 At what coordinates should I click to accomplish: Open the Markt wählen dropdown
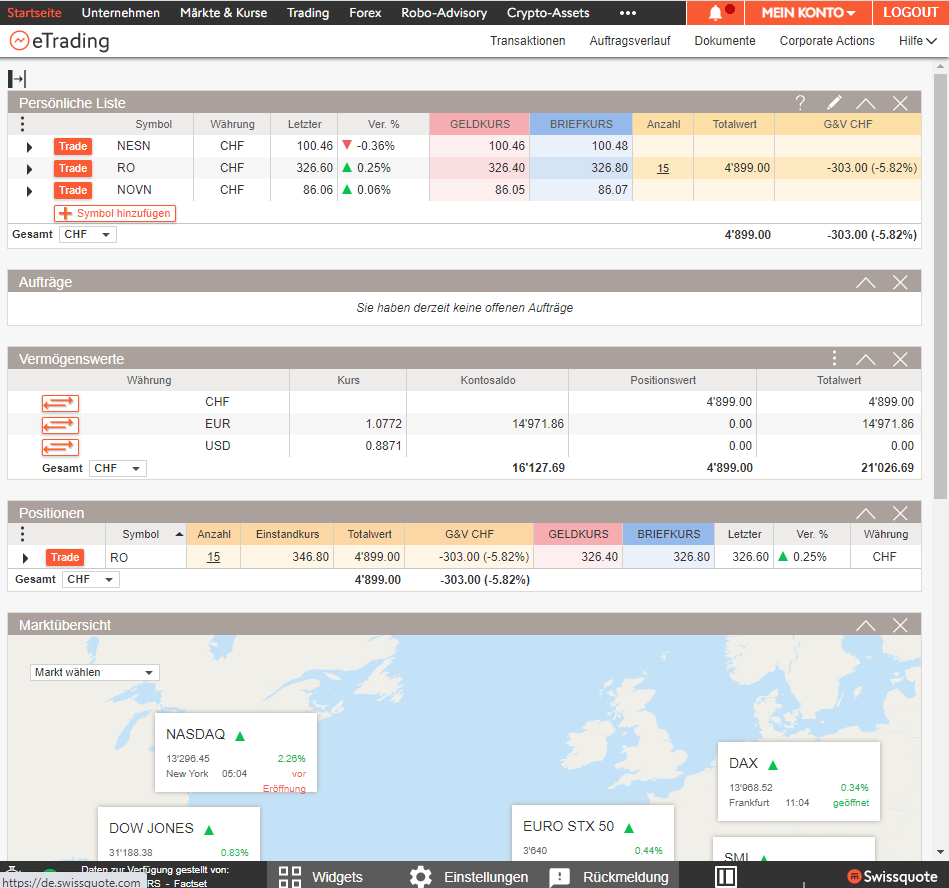(94, 672)
